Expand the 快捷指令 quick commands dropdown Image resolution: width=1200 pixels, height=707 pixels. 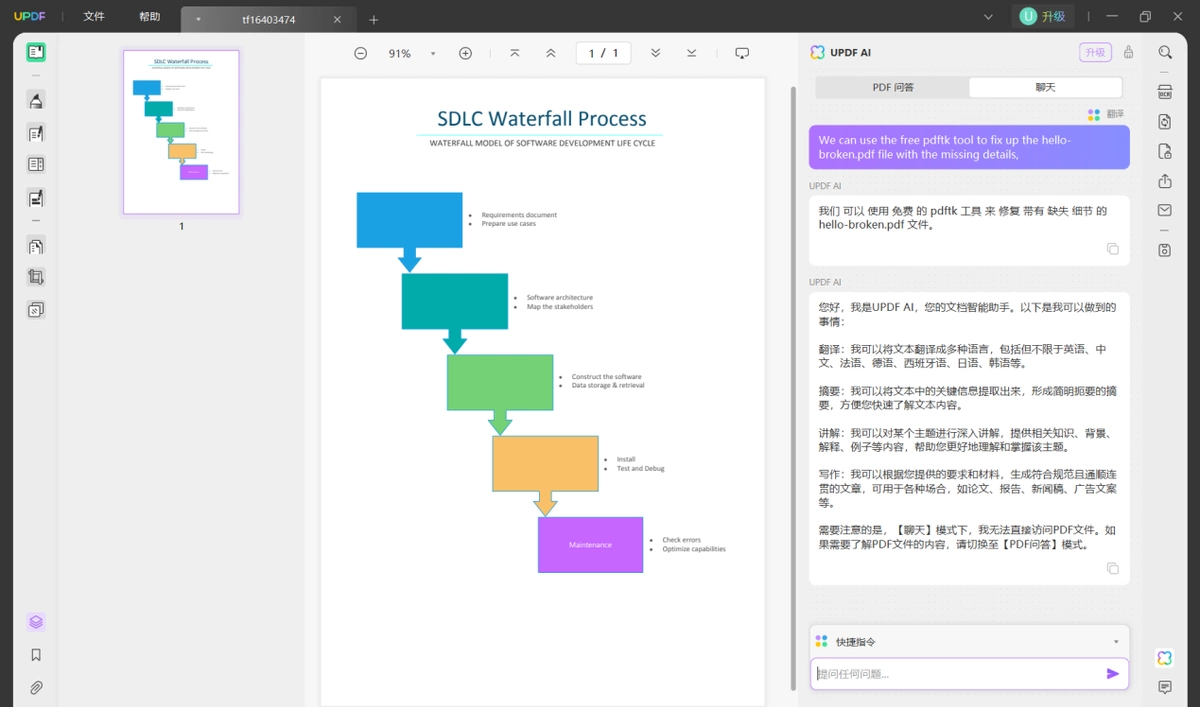coord(969,641)
